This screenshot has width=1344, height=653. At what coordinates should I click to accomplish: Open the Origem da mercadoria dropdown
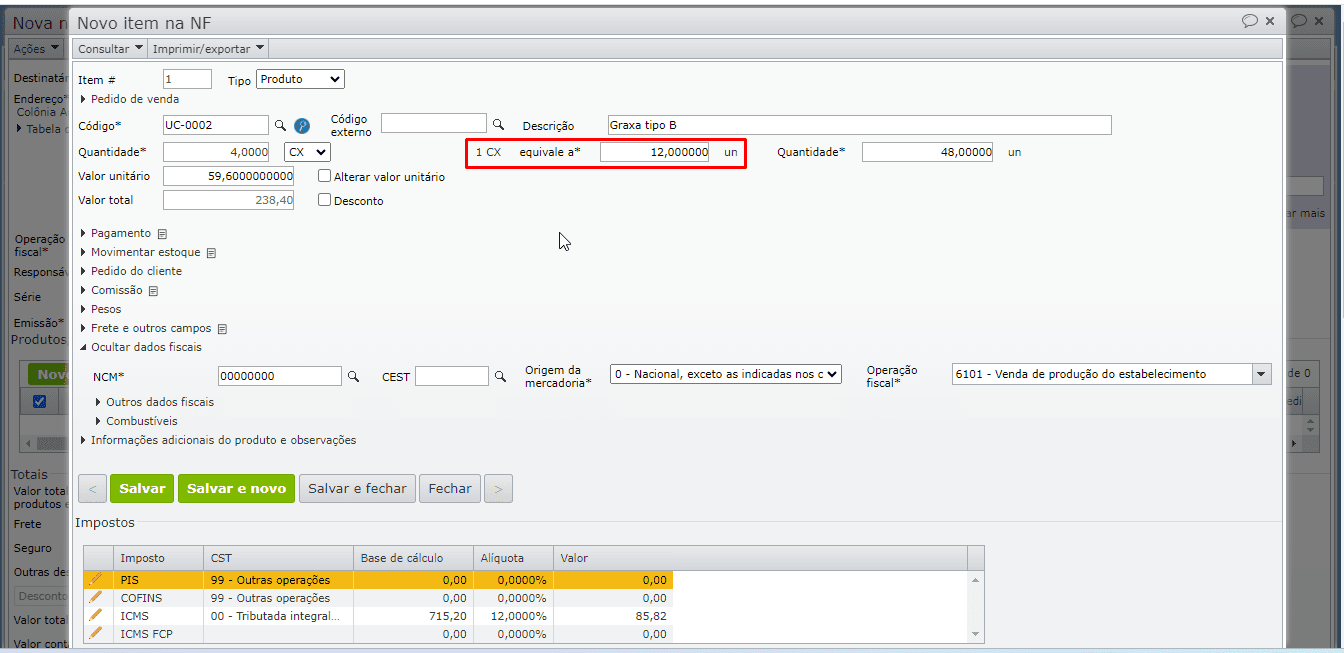(x=726, y=374)
